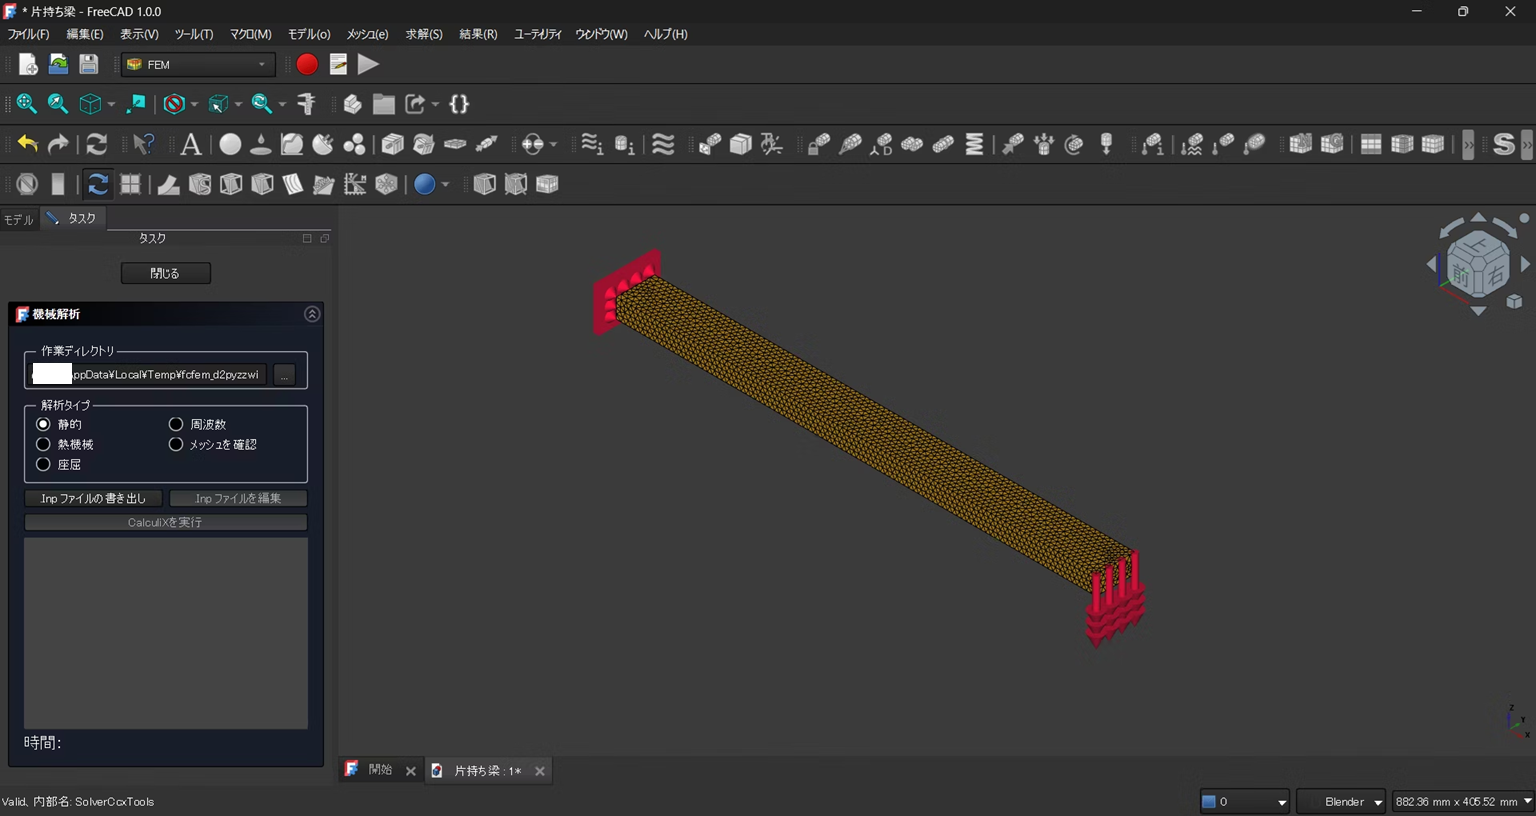The image size is (1536, 816).
Task: Click the red macro record button
Action: 307,64
